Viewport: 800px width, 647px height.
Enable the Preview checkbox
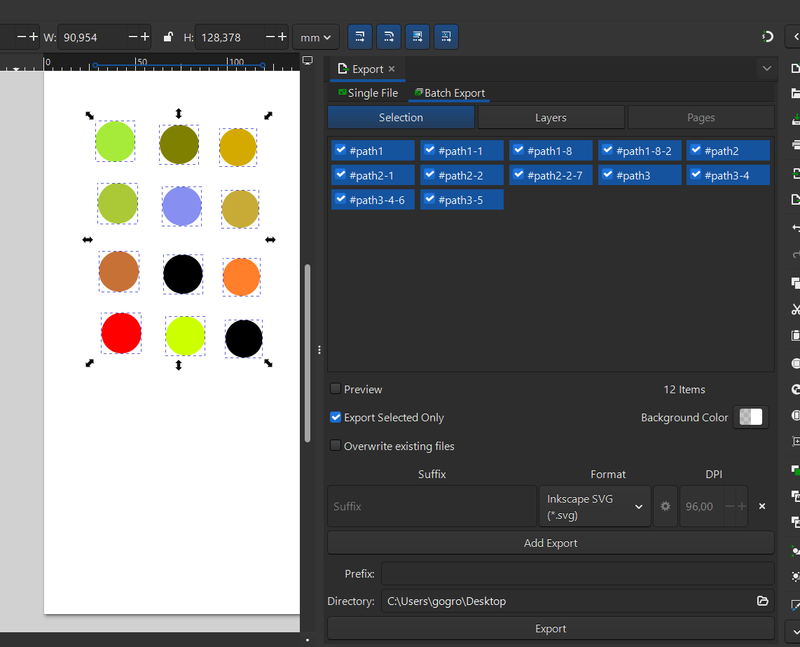335,389
